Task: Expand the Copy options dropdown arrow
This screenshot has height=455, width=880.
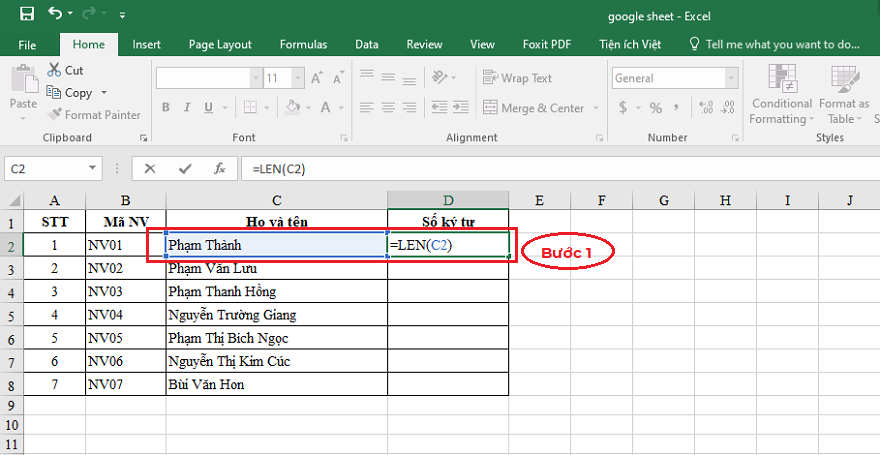Action: [x=104, y=93]
